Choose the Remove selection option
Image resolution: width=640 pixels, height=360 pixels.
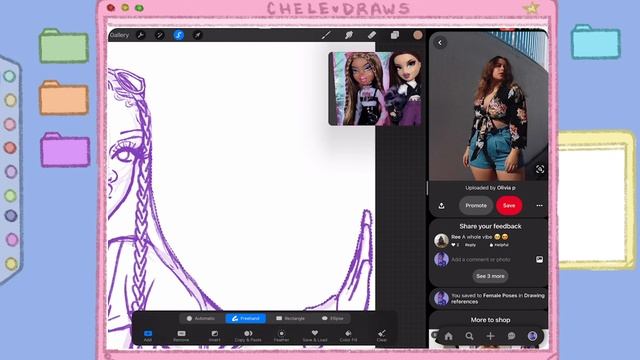(181, 336)
